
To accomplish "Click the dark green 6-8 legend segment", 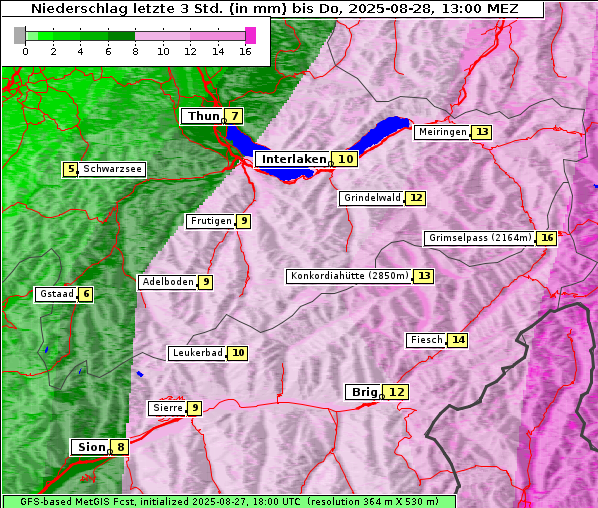I will 122,36.
